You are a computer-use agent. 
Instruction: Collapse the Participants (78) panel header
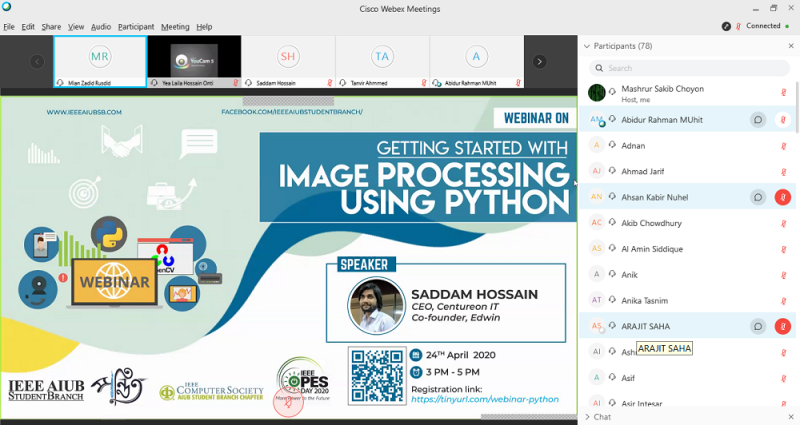click(x=587, y=46)
